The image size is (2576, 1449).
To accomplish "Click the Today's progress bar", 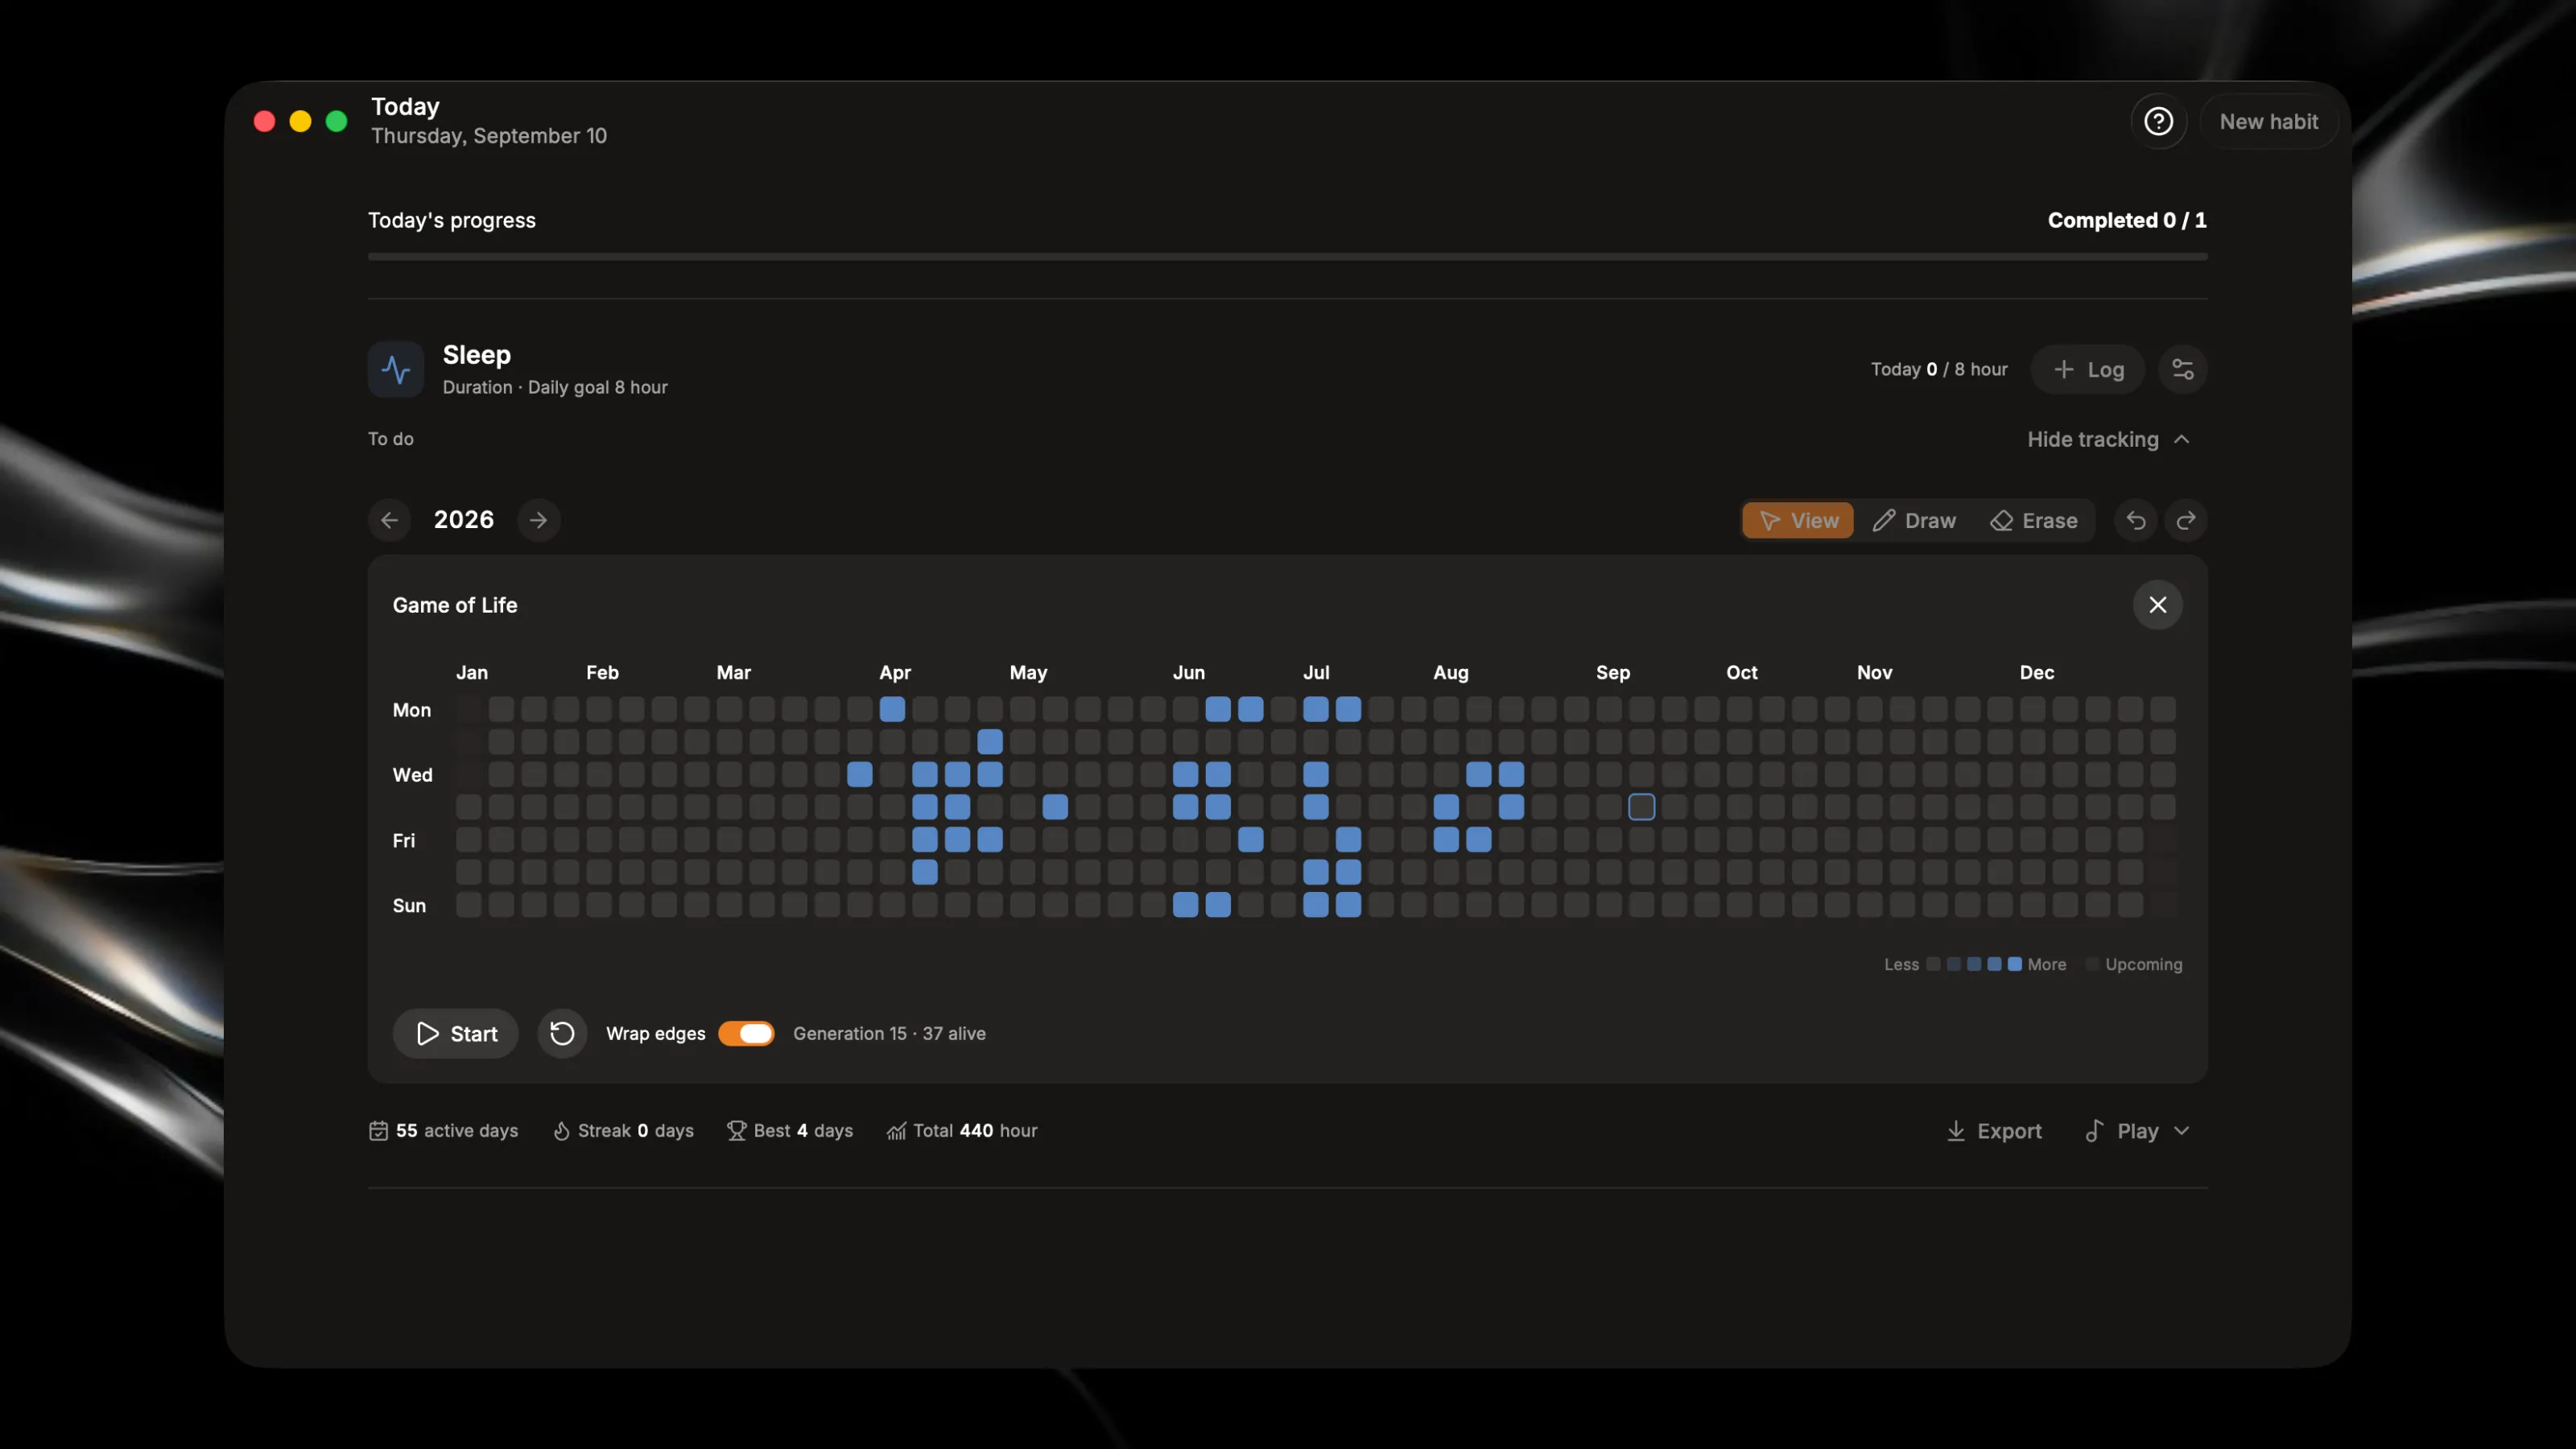I will click(1287, 257).
